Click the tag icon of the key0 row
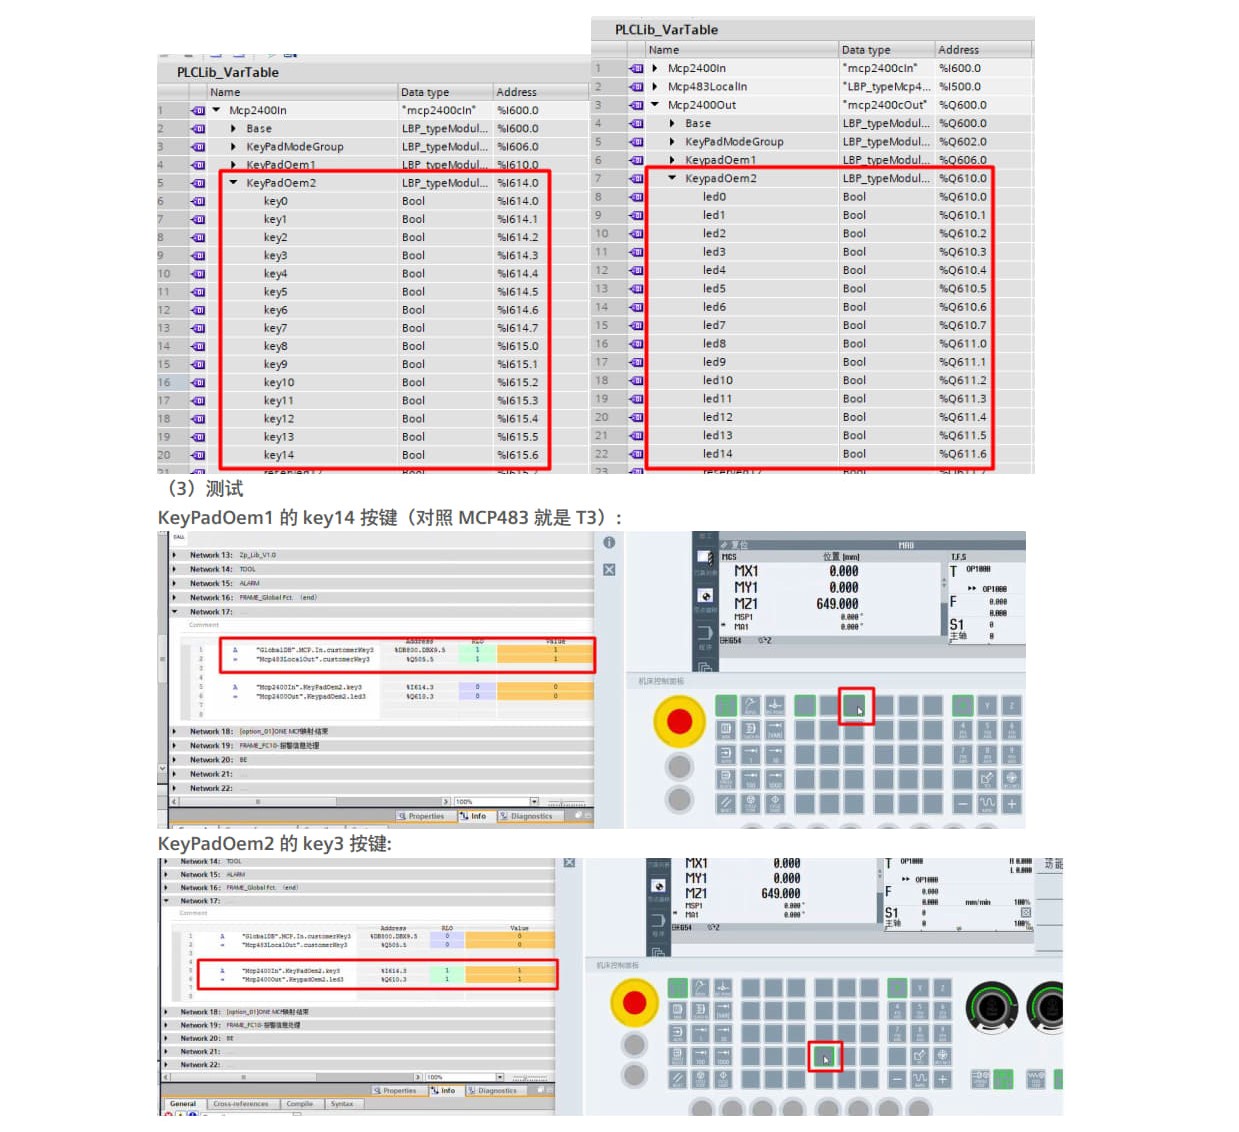 198,201
